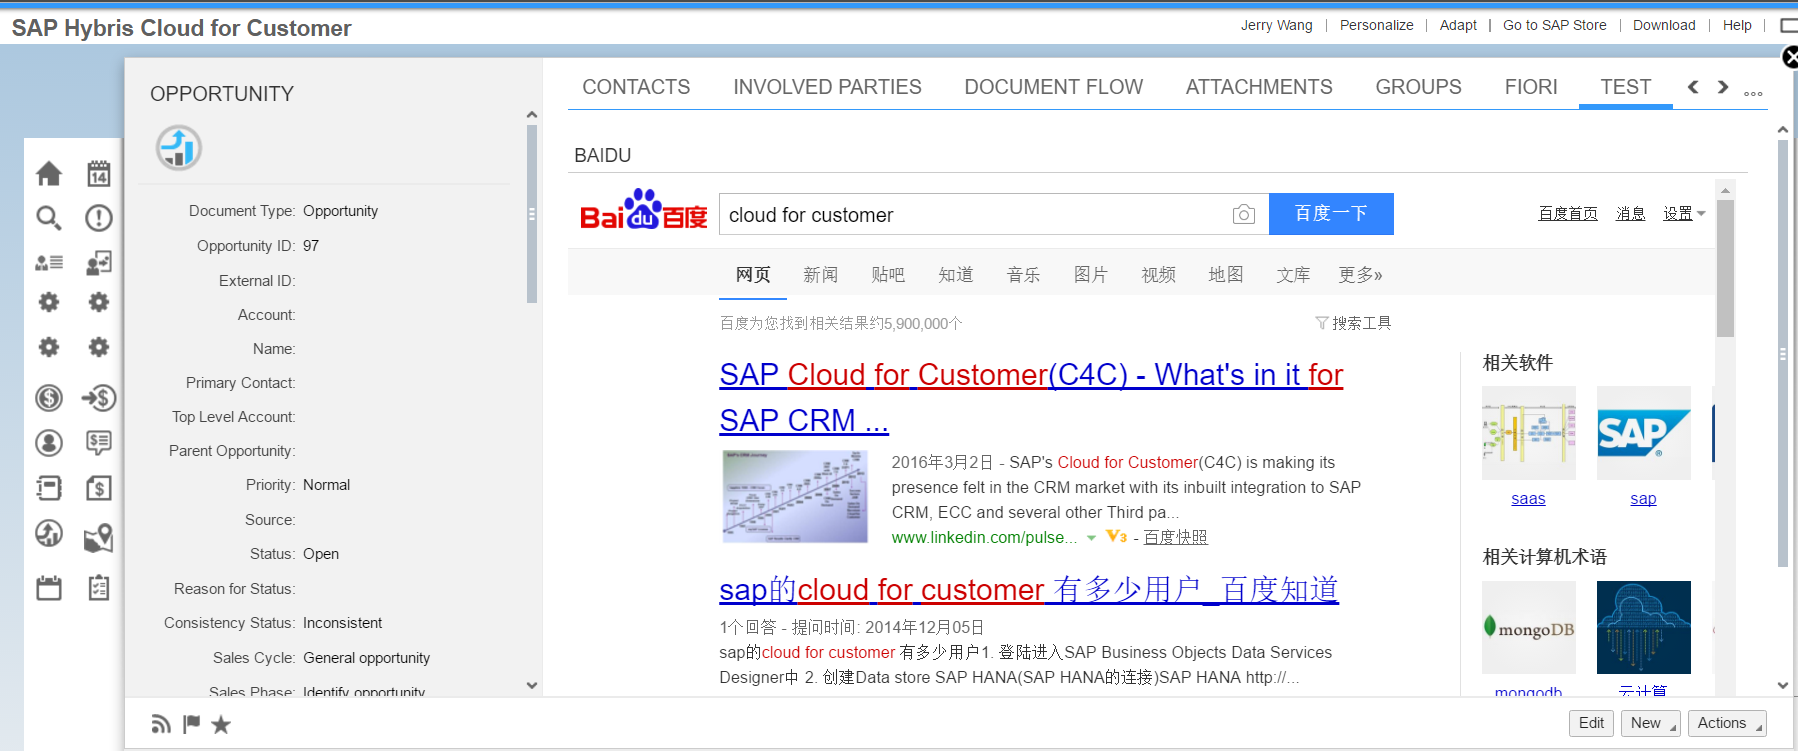The width and height of the screenshot is (1798, 751).
Task: Open the calendar icon showing 14
Action: pos(98,174)
